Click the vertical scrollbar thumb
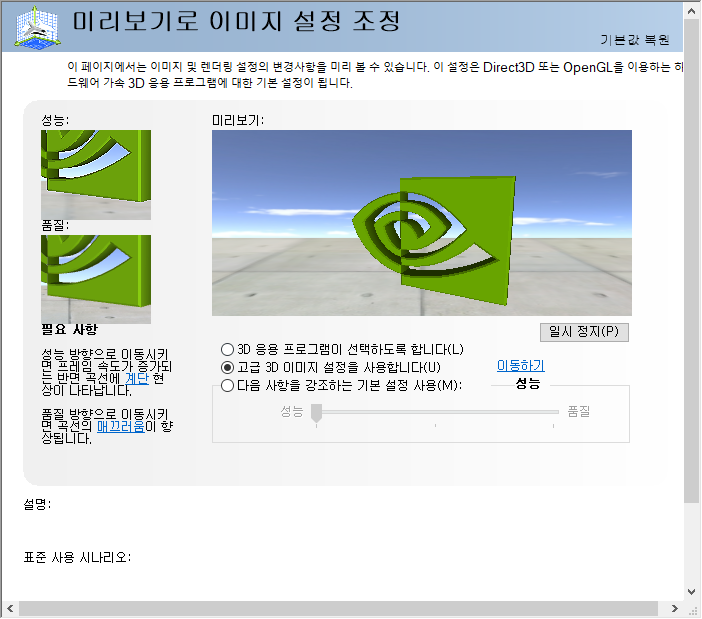The height and width of the screenshot is (619, 702). click(x=692, y=261)
